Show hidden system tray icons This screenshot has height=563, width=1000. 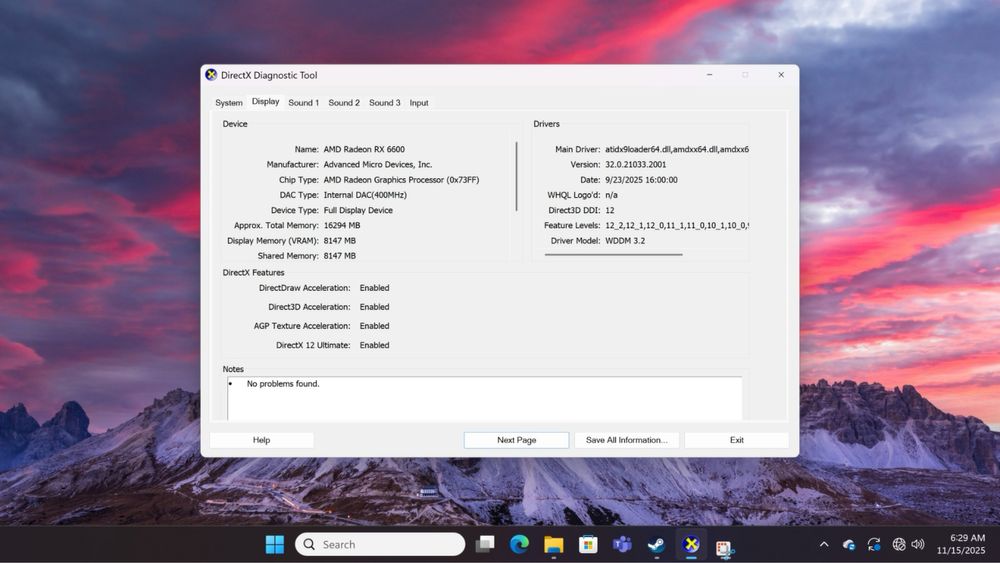coord(824,545)
